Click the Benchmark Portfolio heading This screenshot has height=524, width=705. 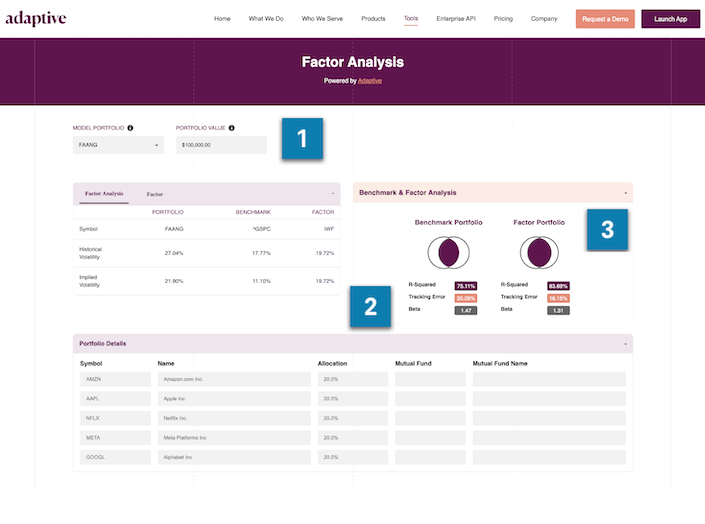coord(448,222)
